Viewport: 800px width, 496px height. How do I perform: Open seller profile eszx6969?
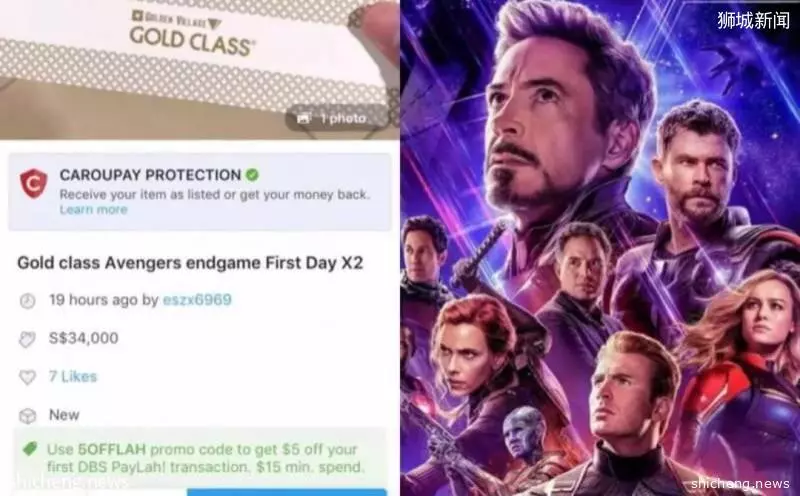pyautogui.click(x=197, y=300)
